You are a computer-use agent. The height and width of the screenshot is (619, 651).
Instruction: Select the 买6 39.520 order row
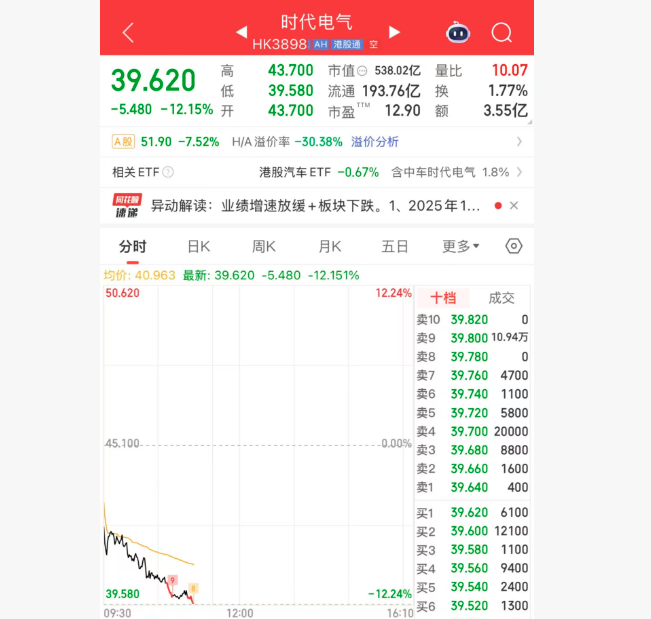(x=472, y=606)
